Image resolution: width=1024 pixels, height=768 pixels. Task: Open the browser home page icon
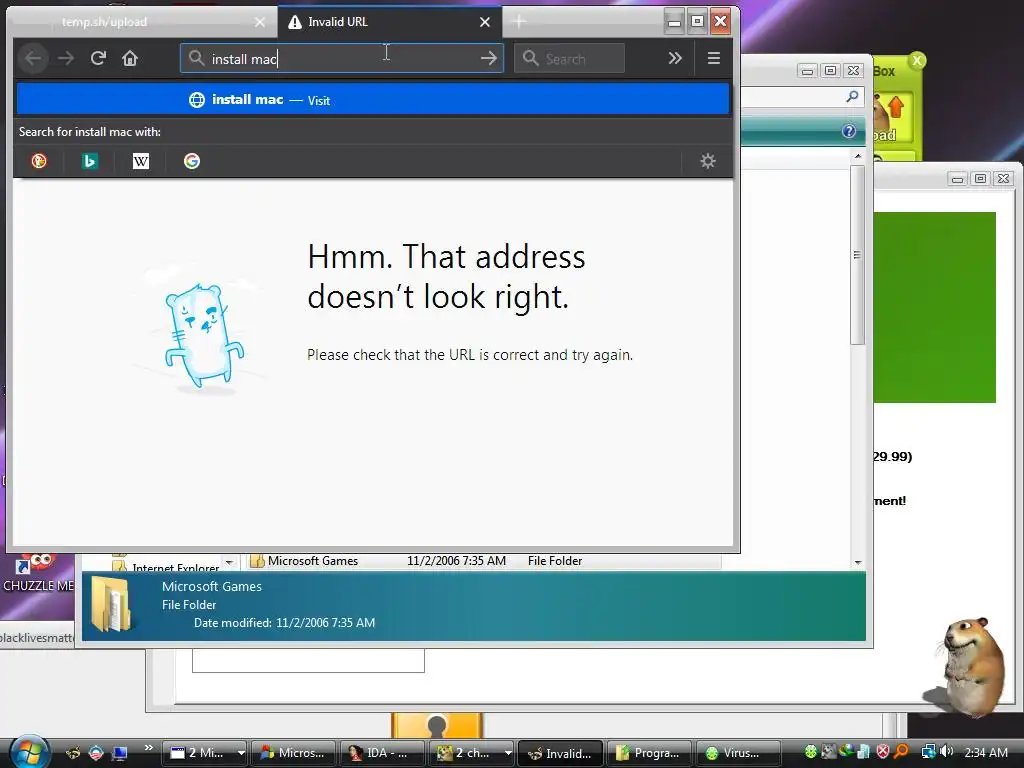click(x=130, y=59)
